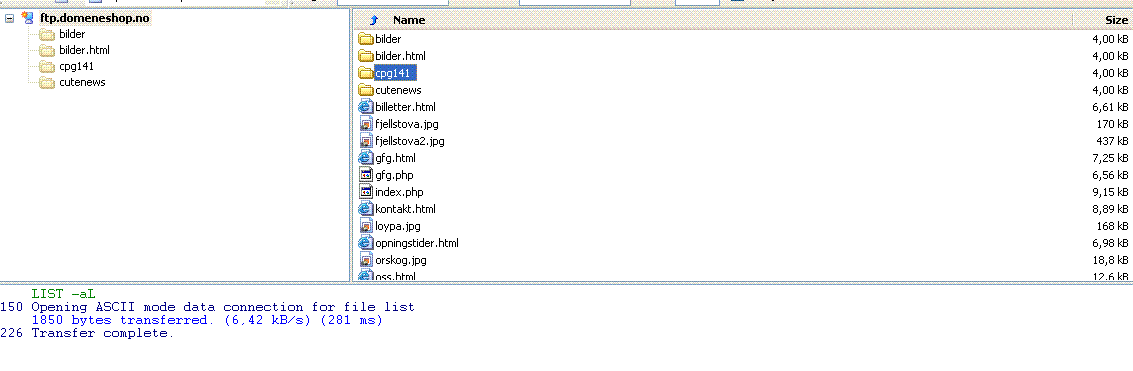Click the 6,98 kB size cell
The width and height of the screenshot is (1133, 371).
point(1111,243)
